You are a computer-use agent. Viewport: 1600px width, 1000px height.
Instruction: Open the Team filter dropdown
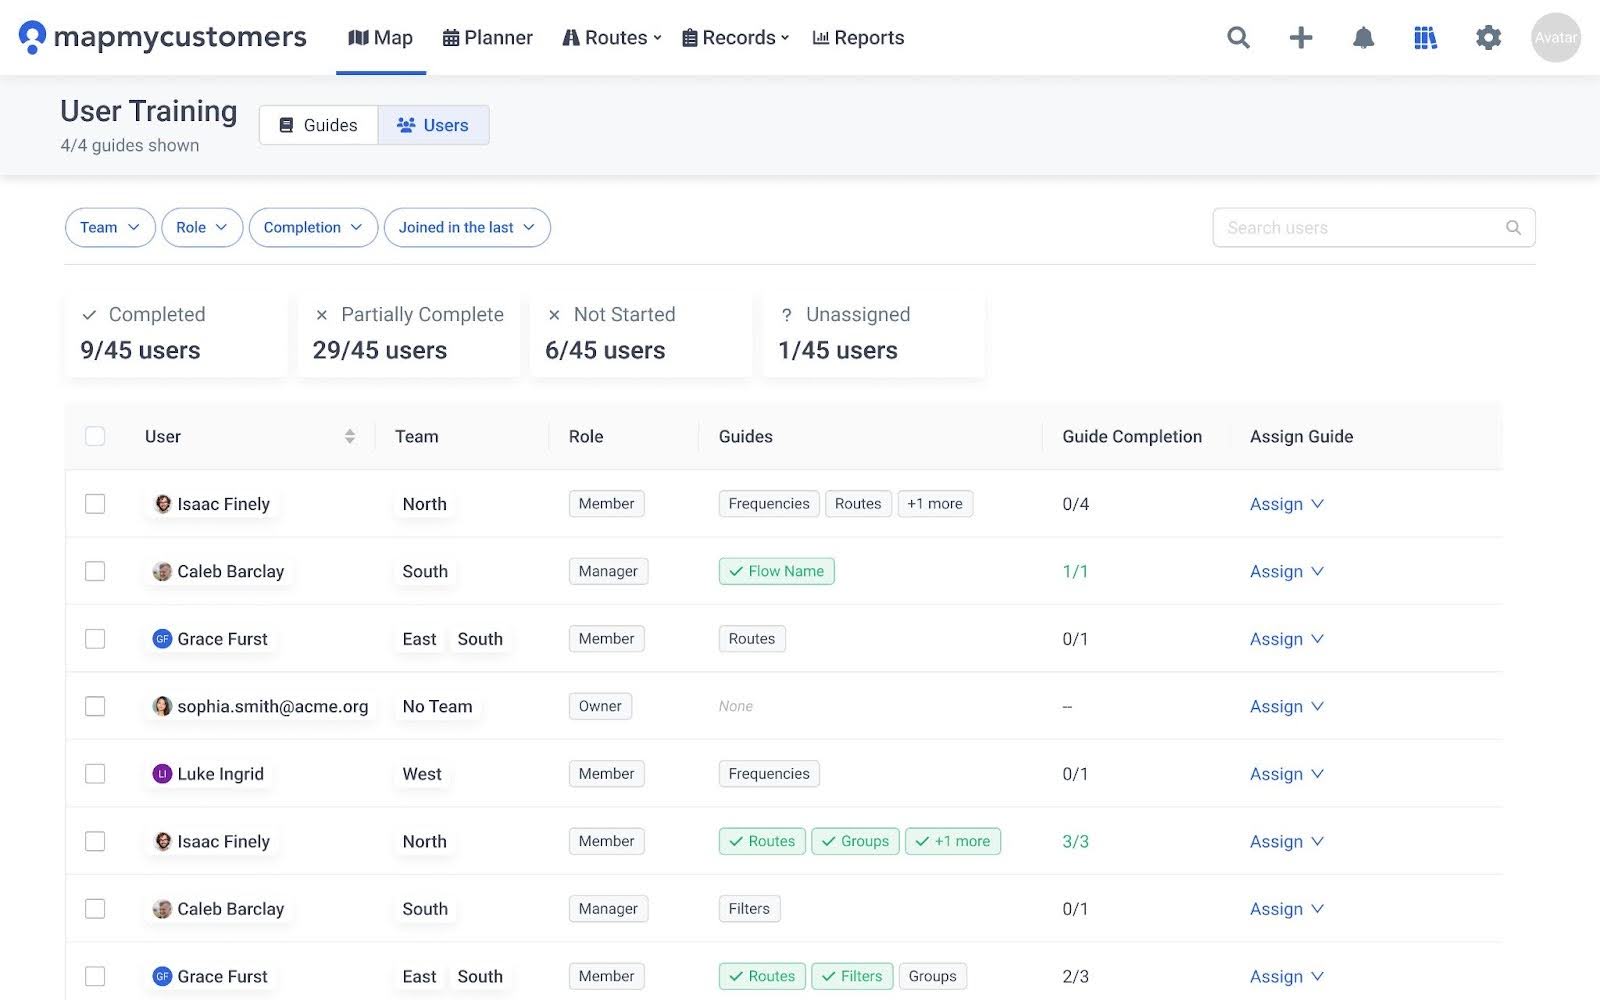110,227
